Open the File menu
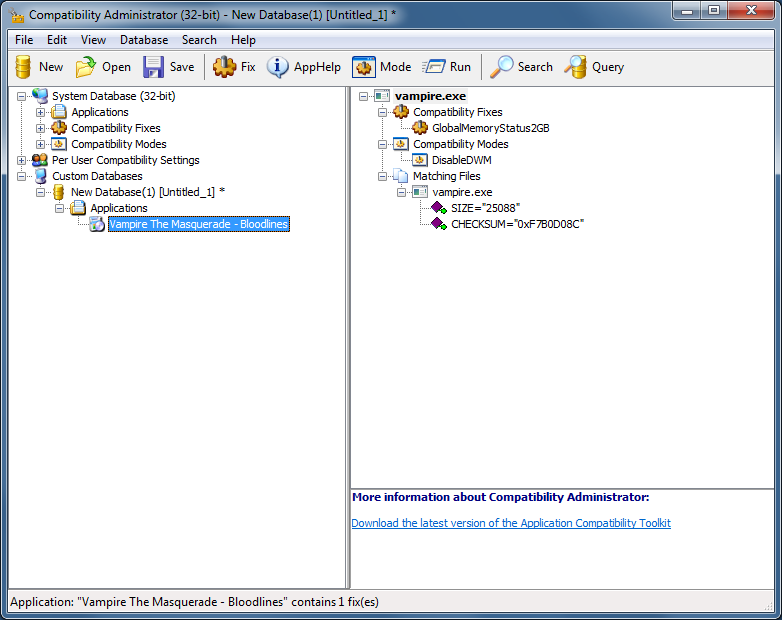This screenshot has height=620, width=782. (24, 40)
